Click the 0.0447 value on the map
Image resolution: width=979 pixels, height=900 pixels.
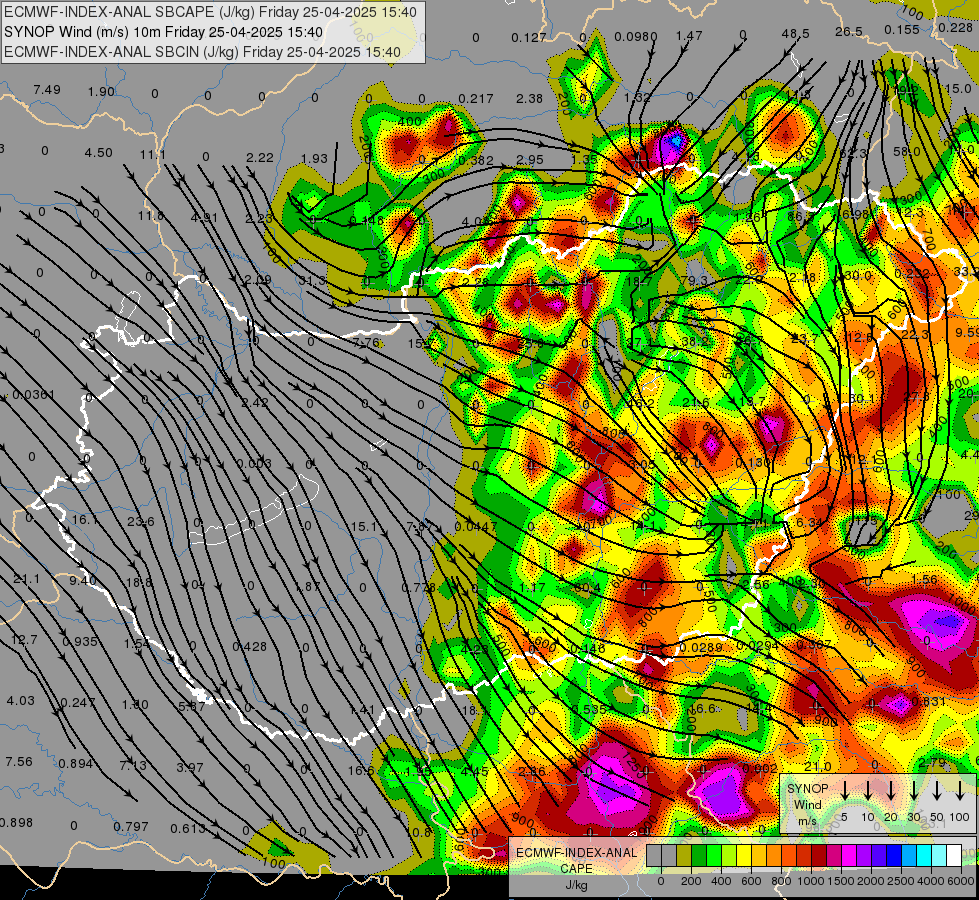coord(476,527)
